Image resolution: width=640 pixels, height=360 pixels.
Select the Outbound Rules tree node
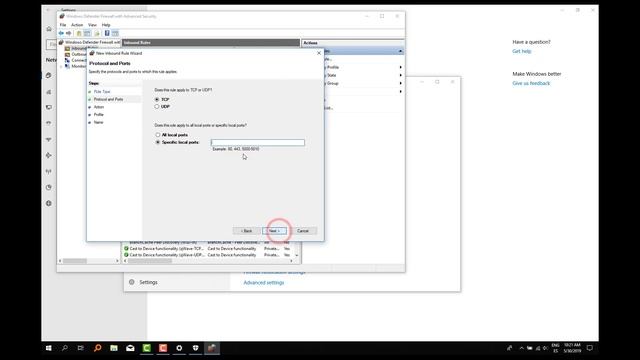click(76, 54)
